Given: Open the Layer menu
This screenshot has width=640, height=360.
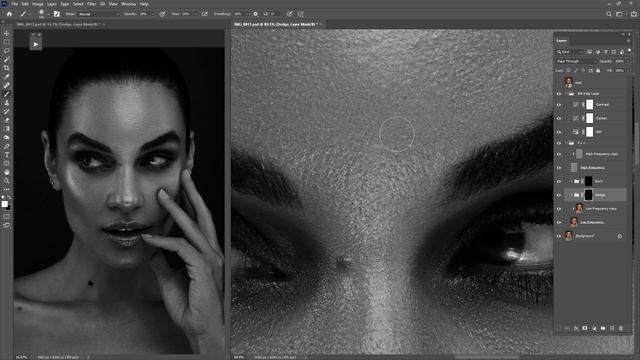Looking at the screenshot, I should tap(51, 4).
